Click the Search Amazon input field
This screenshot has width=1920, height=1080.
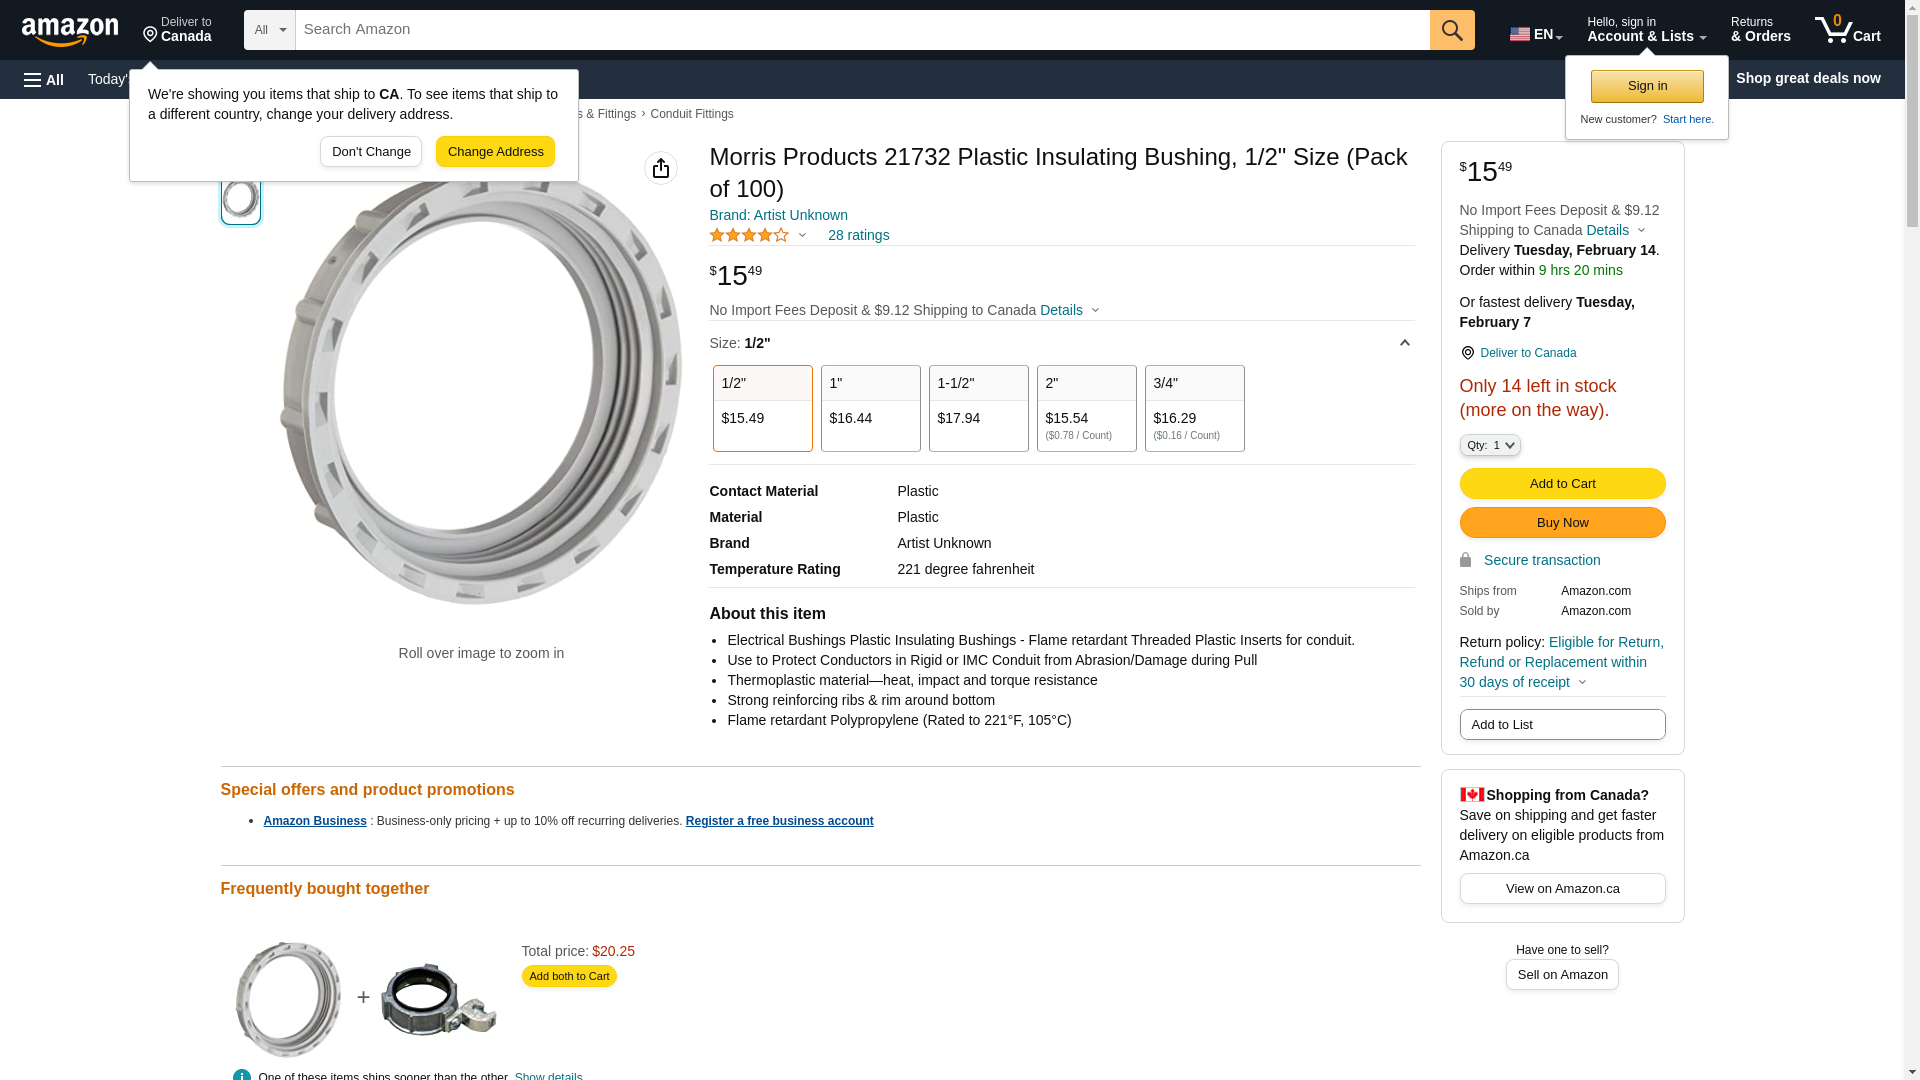(862, 30)
